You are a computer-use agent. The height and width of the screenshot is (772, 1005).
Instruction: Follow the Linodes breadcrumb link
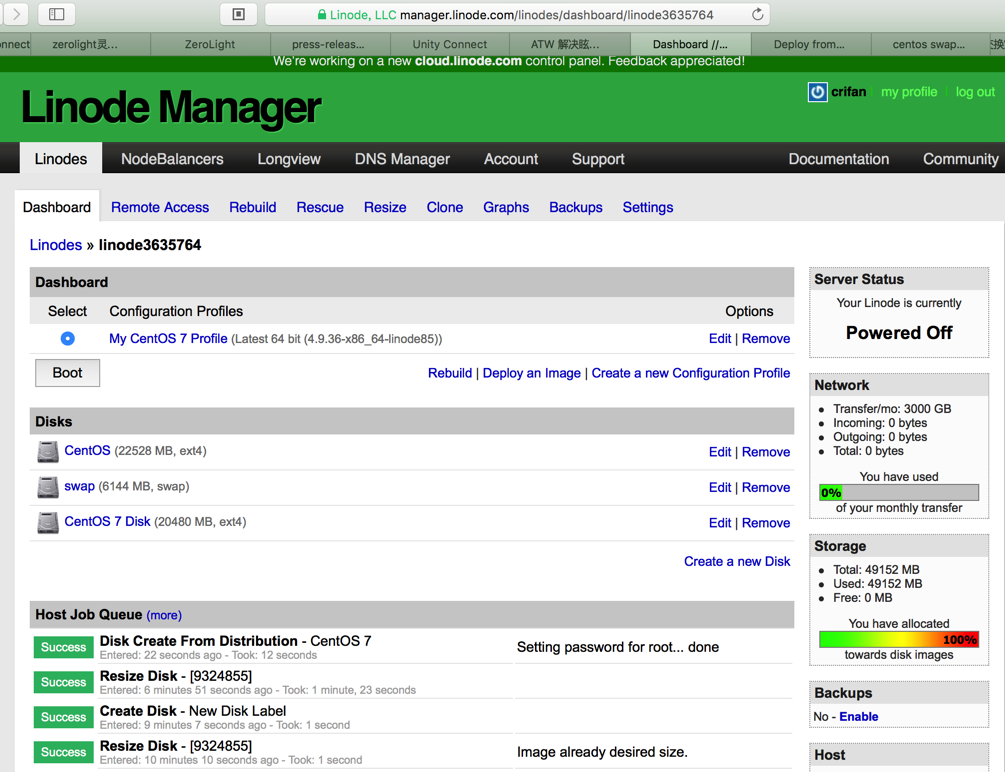(x=56, y=245)
